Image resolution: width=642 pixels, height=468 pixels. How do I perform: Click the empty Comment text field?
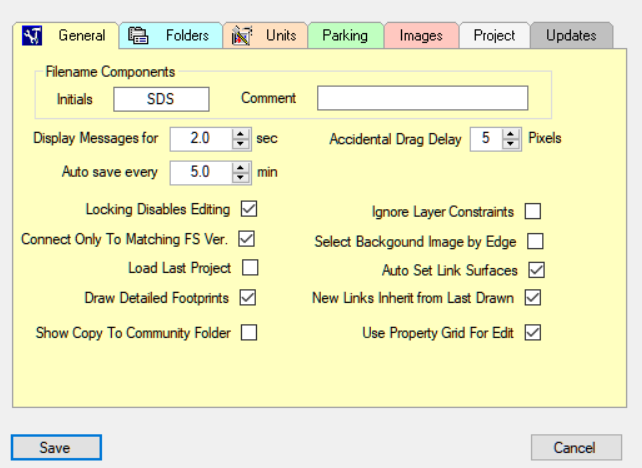point(423,98)
